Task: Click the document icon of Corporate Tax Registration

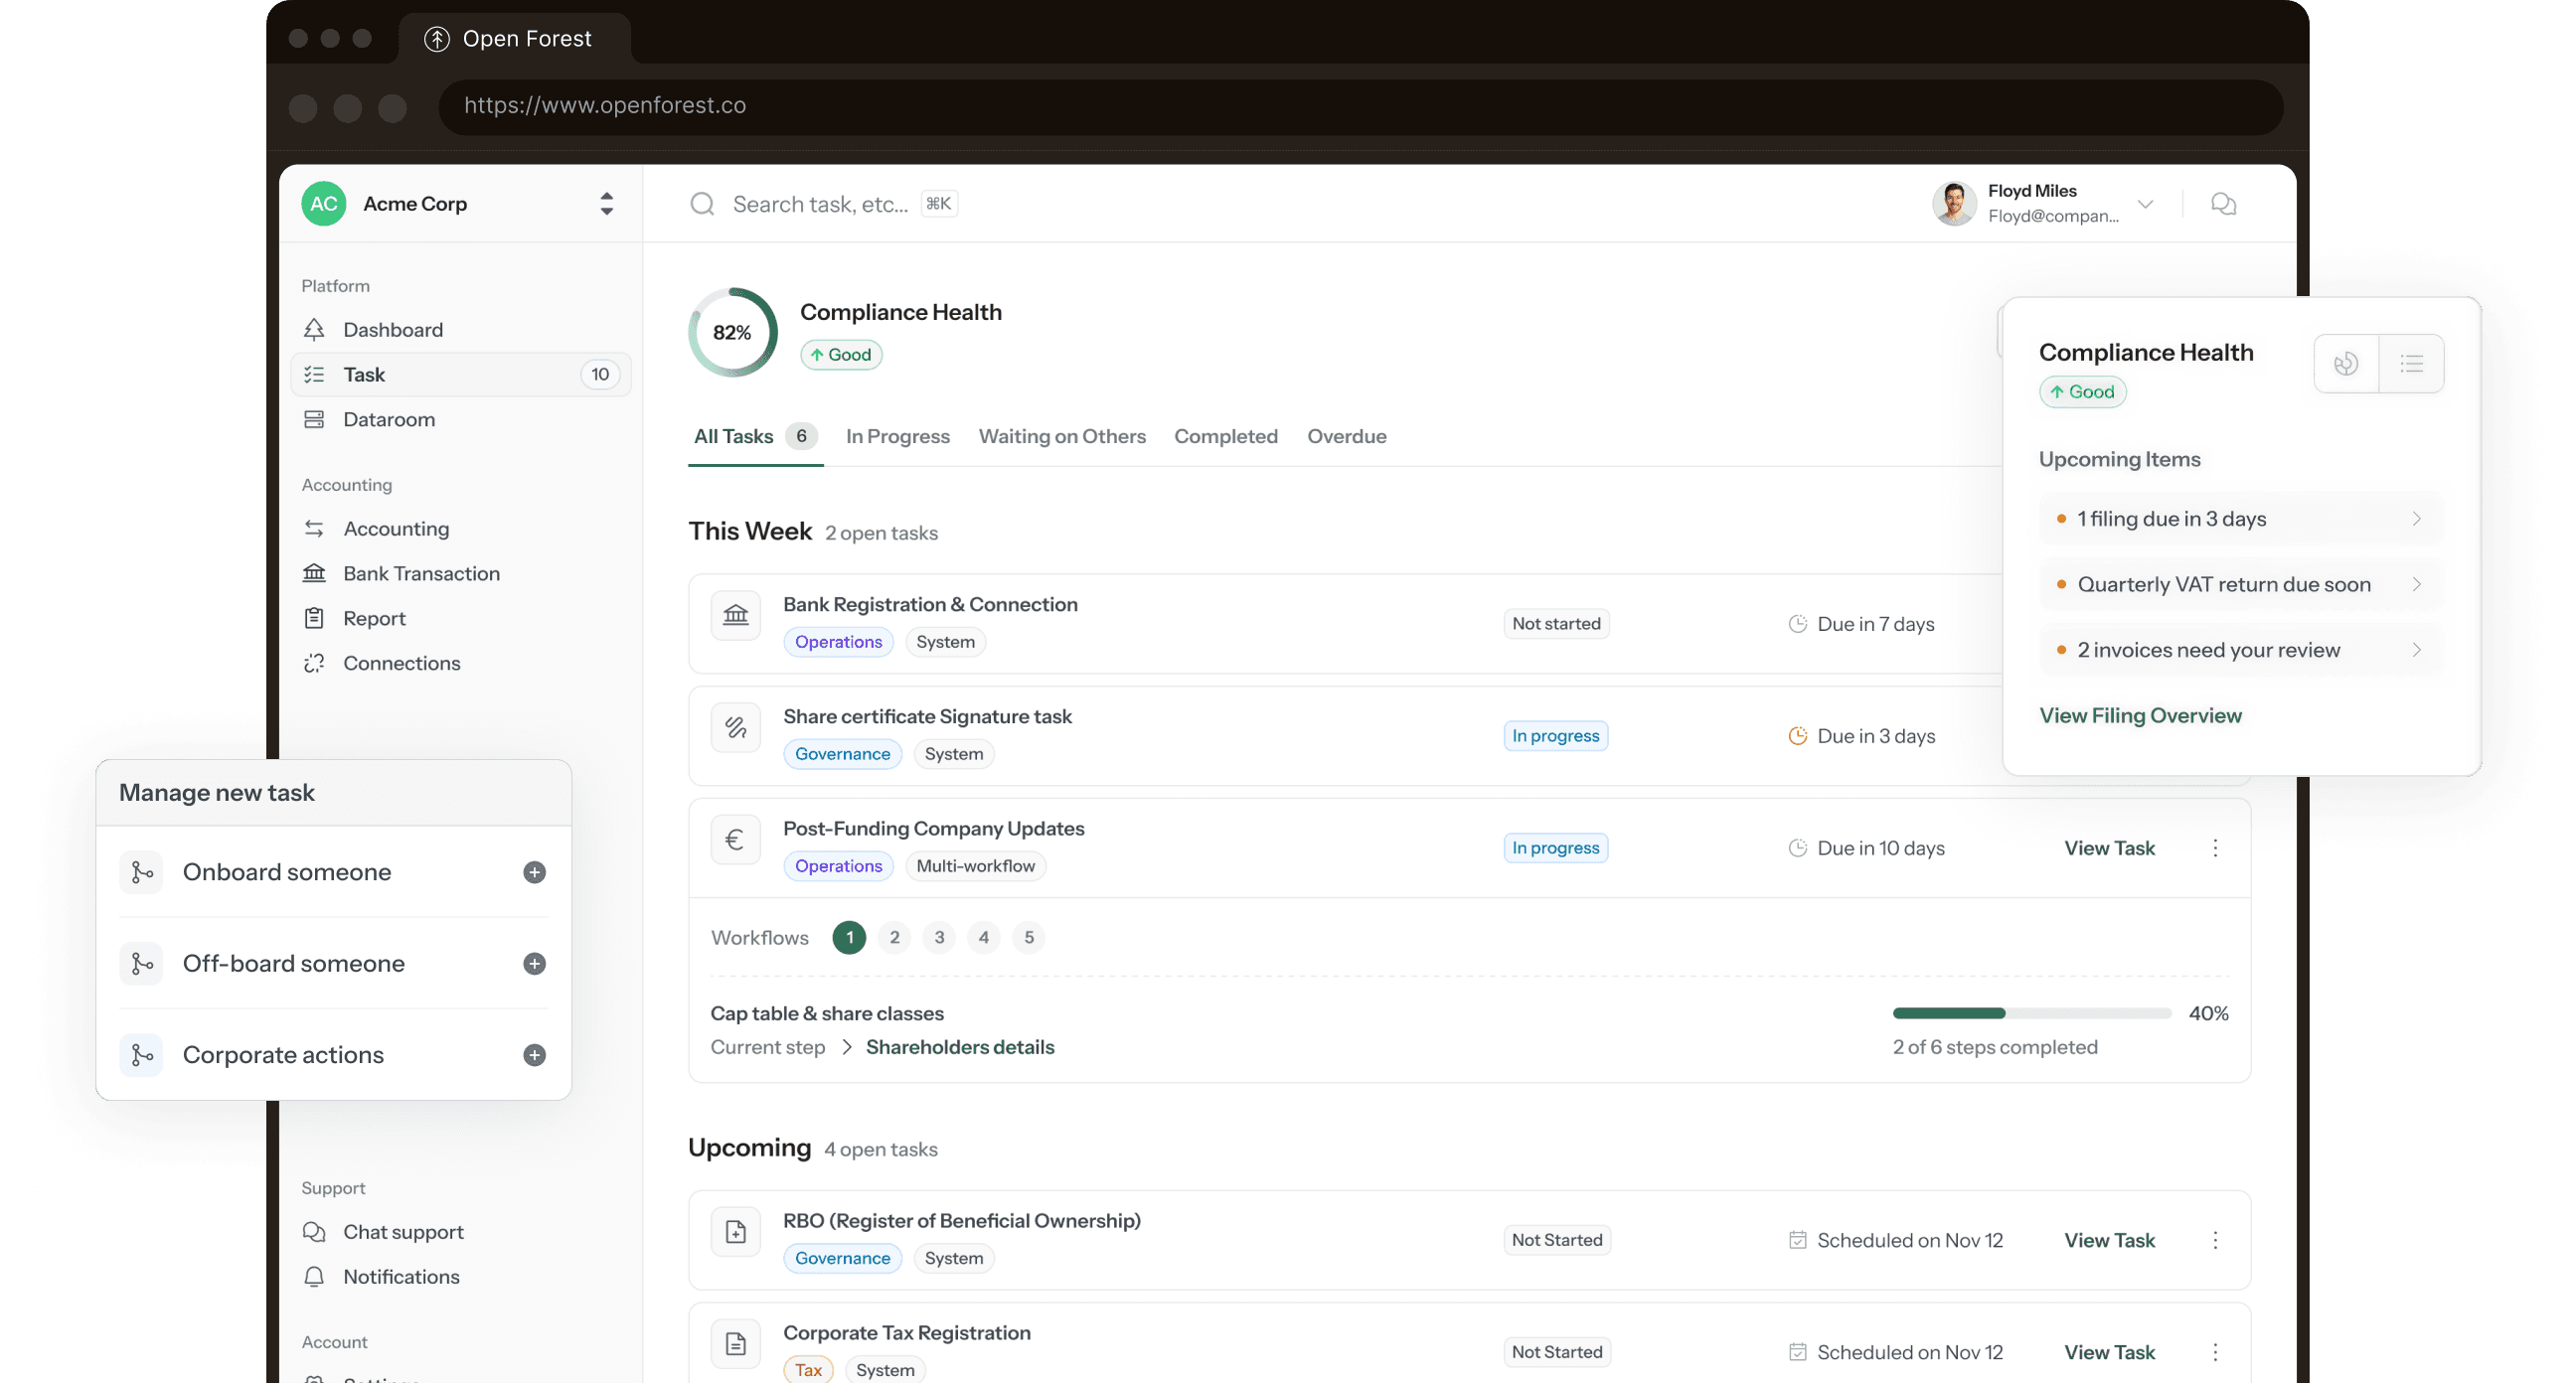Action: pos(736,1344)
